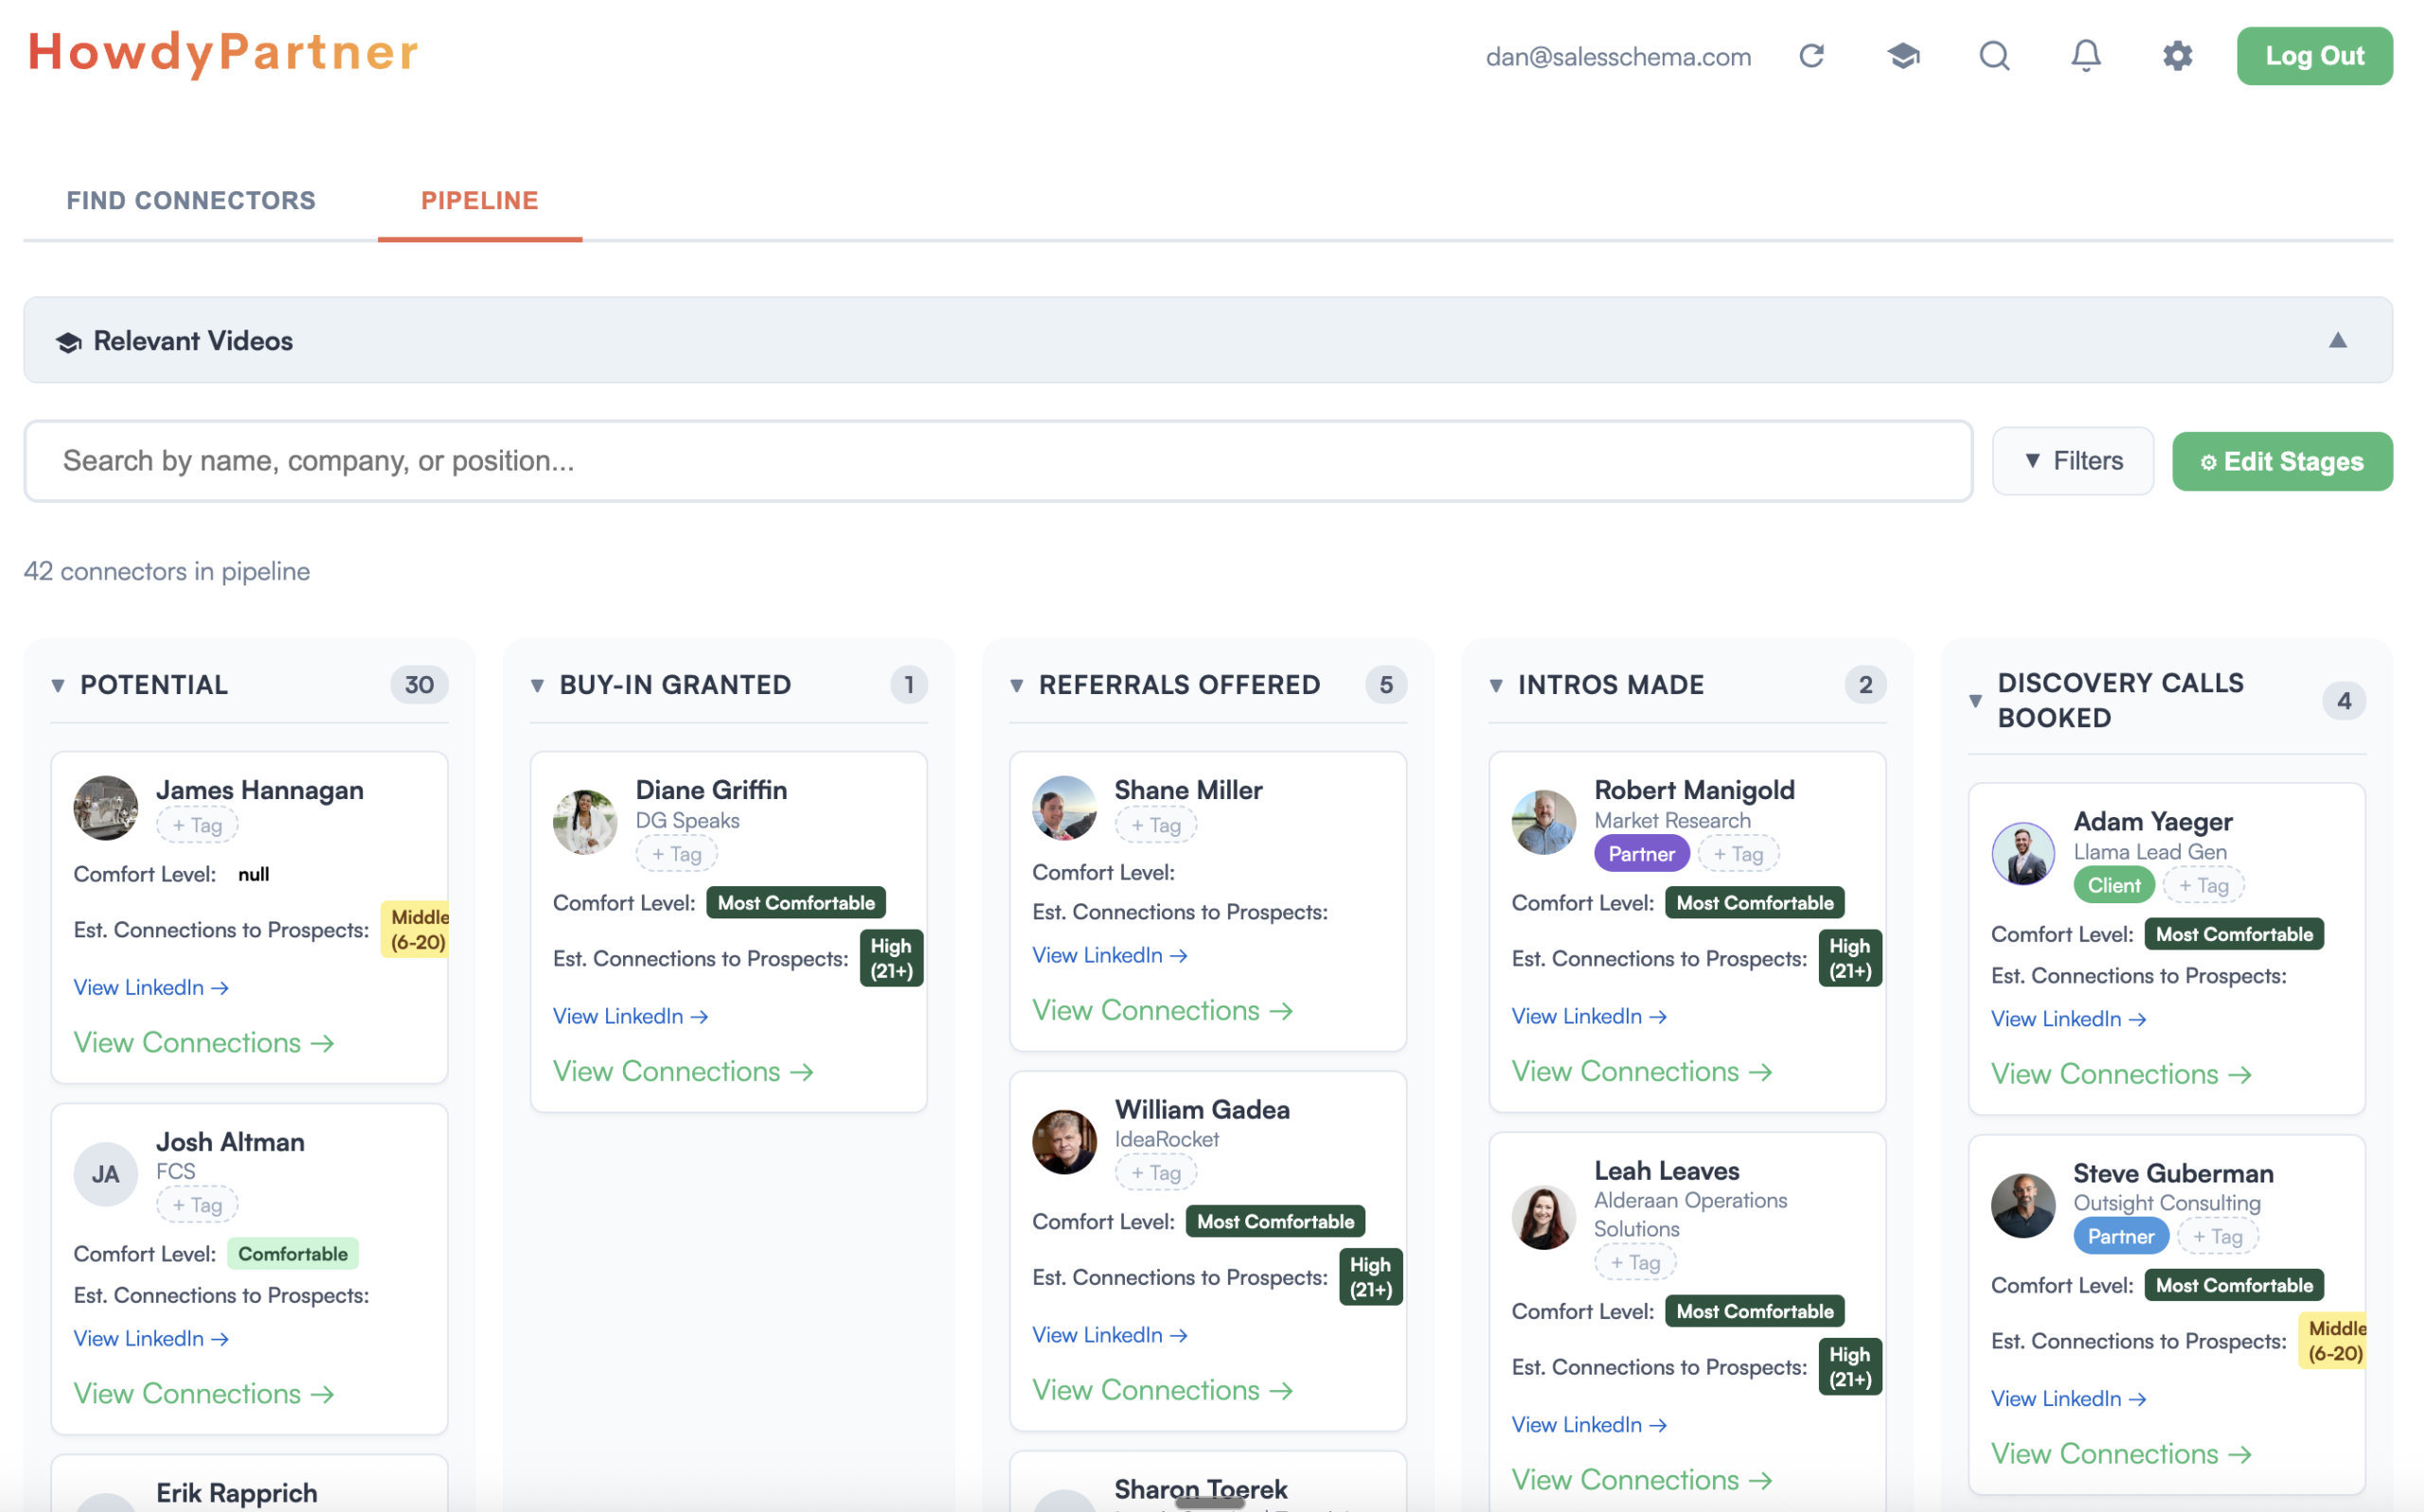This screenshot has height=1512, width=2424.
Task: Switch to the FIND CONNECTORS tab
Action: [190, 200]
